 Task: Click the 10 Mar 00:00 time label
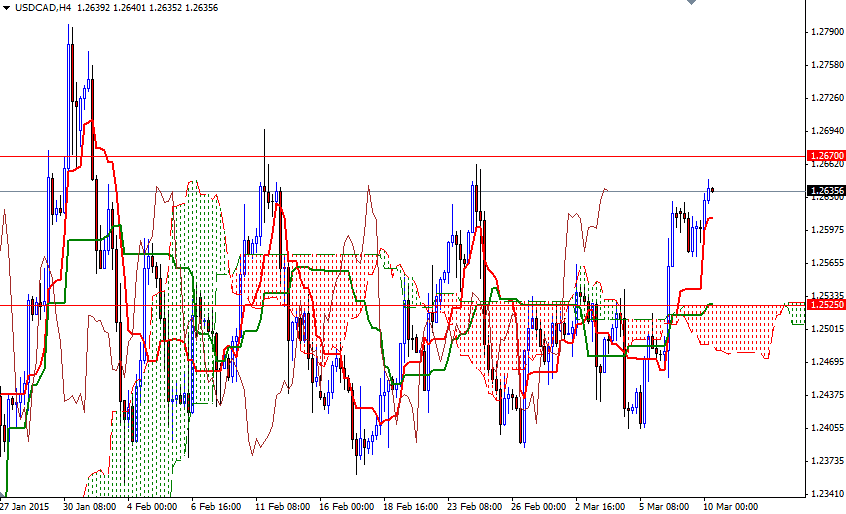click(x=730, y=507)
